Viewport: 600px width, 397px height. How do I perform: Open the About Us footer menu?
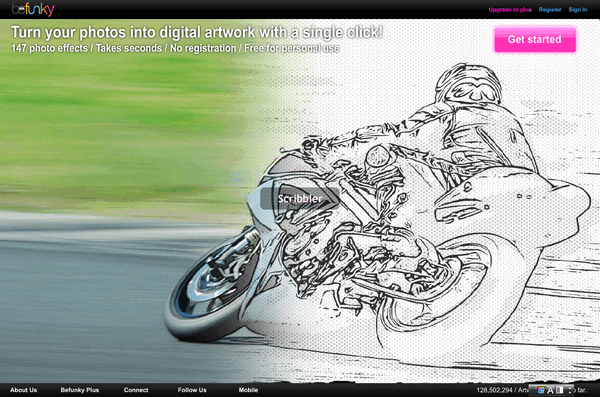point(24,390)
